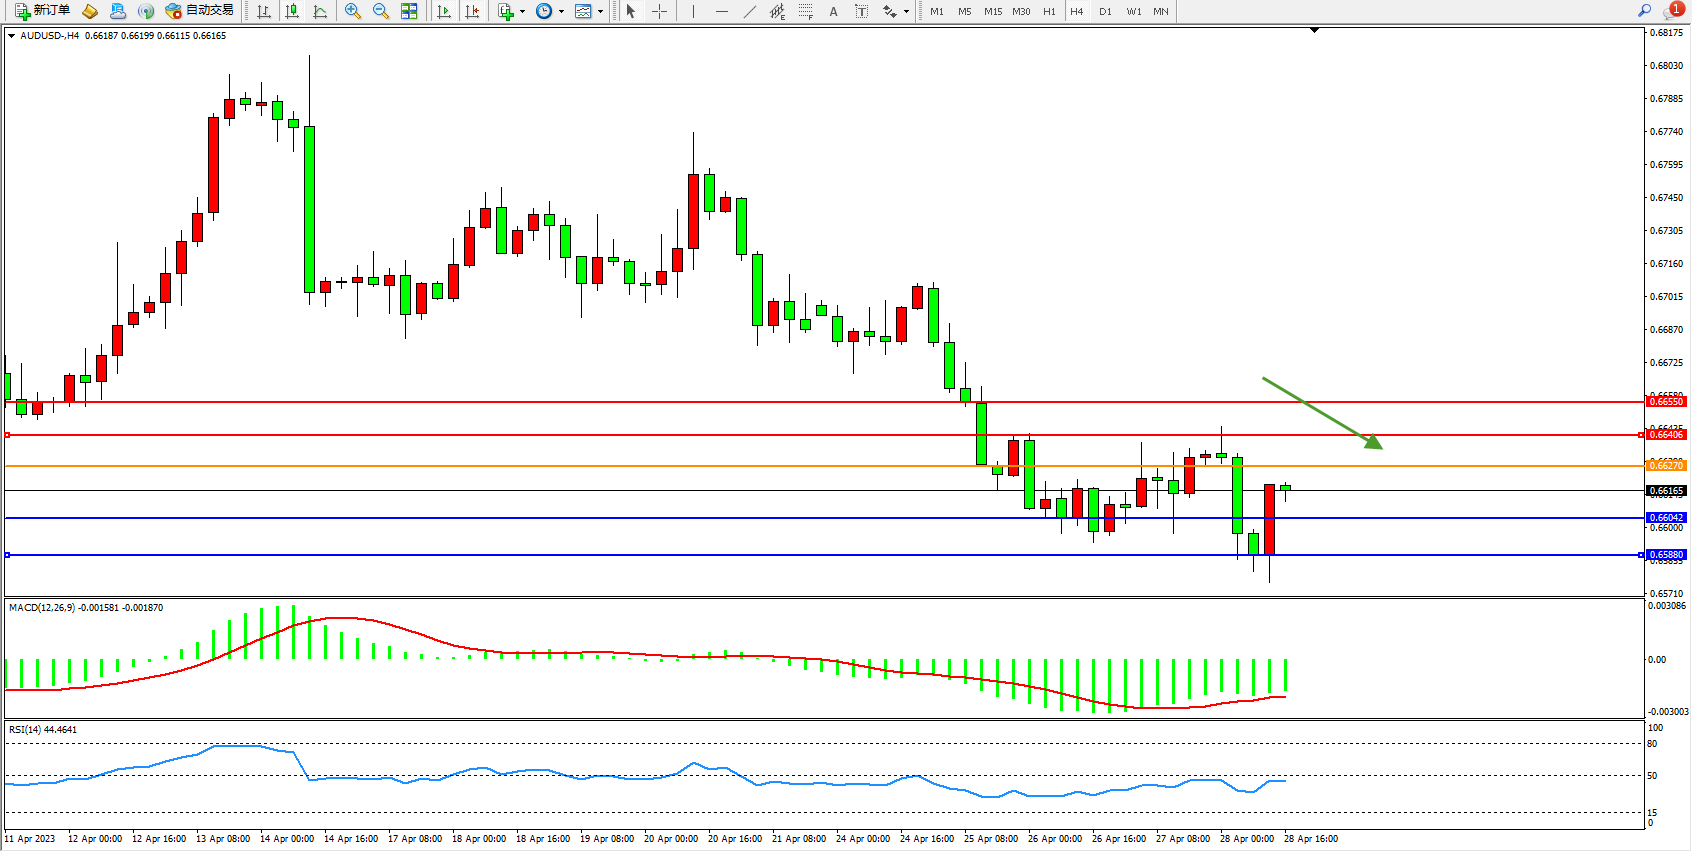
Task: Zoom out on the chart
Action: [381, 11]
